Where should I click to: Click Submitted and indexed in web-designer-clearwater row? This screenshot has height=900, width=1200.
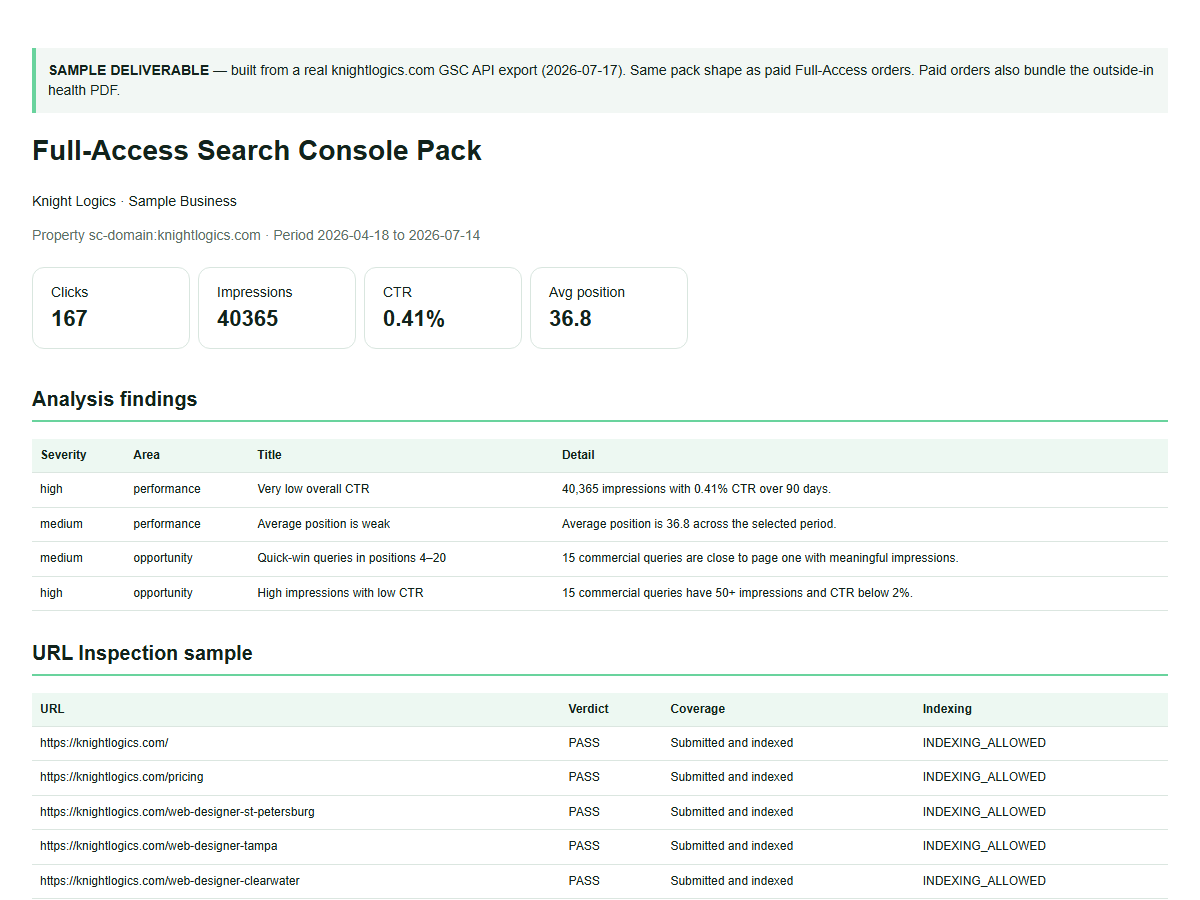[732, 881]
